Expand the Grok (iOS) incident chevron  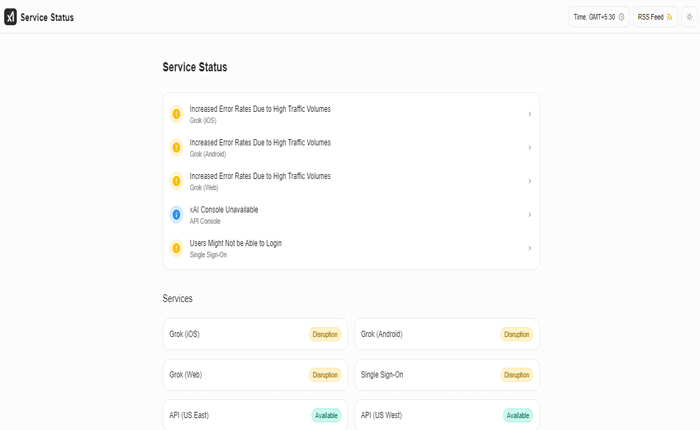point(529,114)
